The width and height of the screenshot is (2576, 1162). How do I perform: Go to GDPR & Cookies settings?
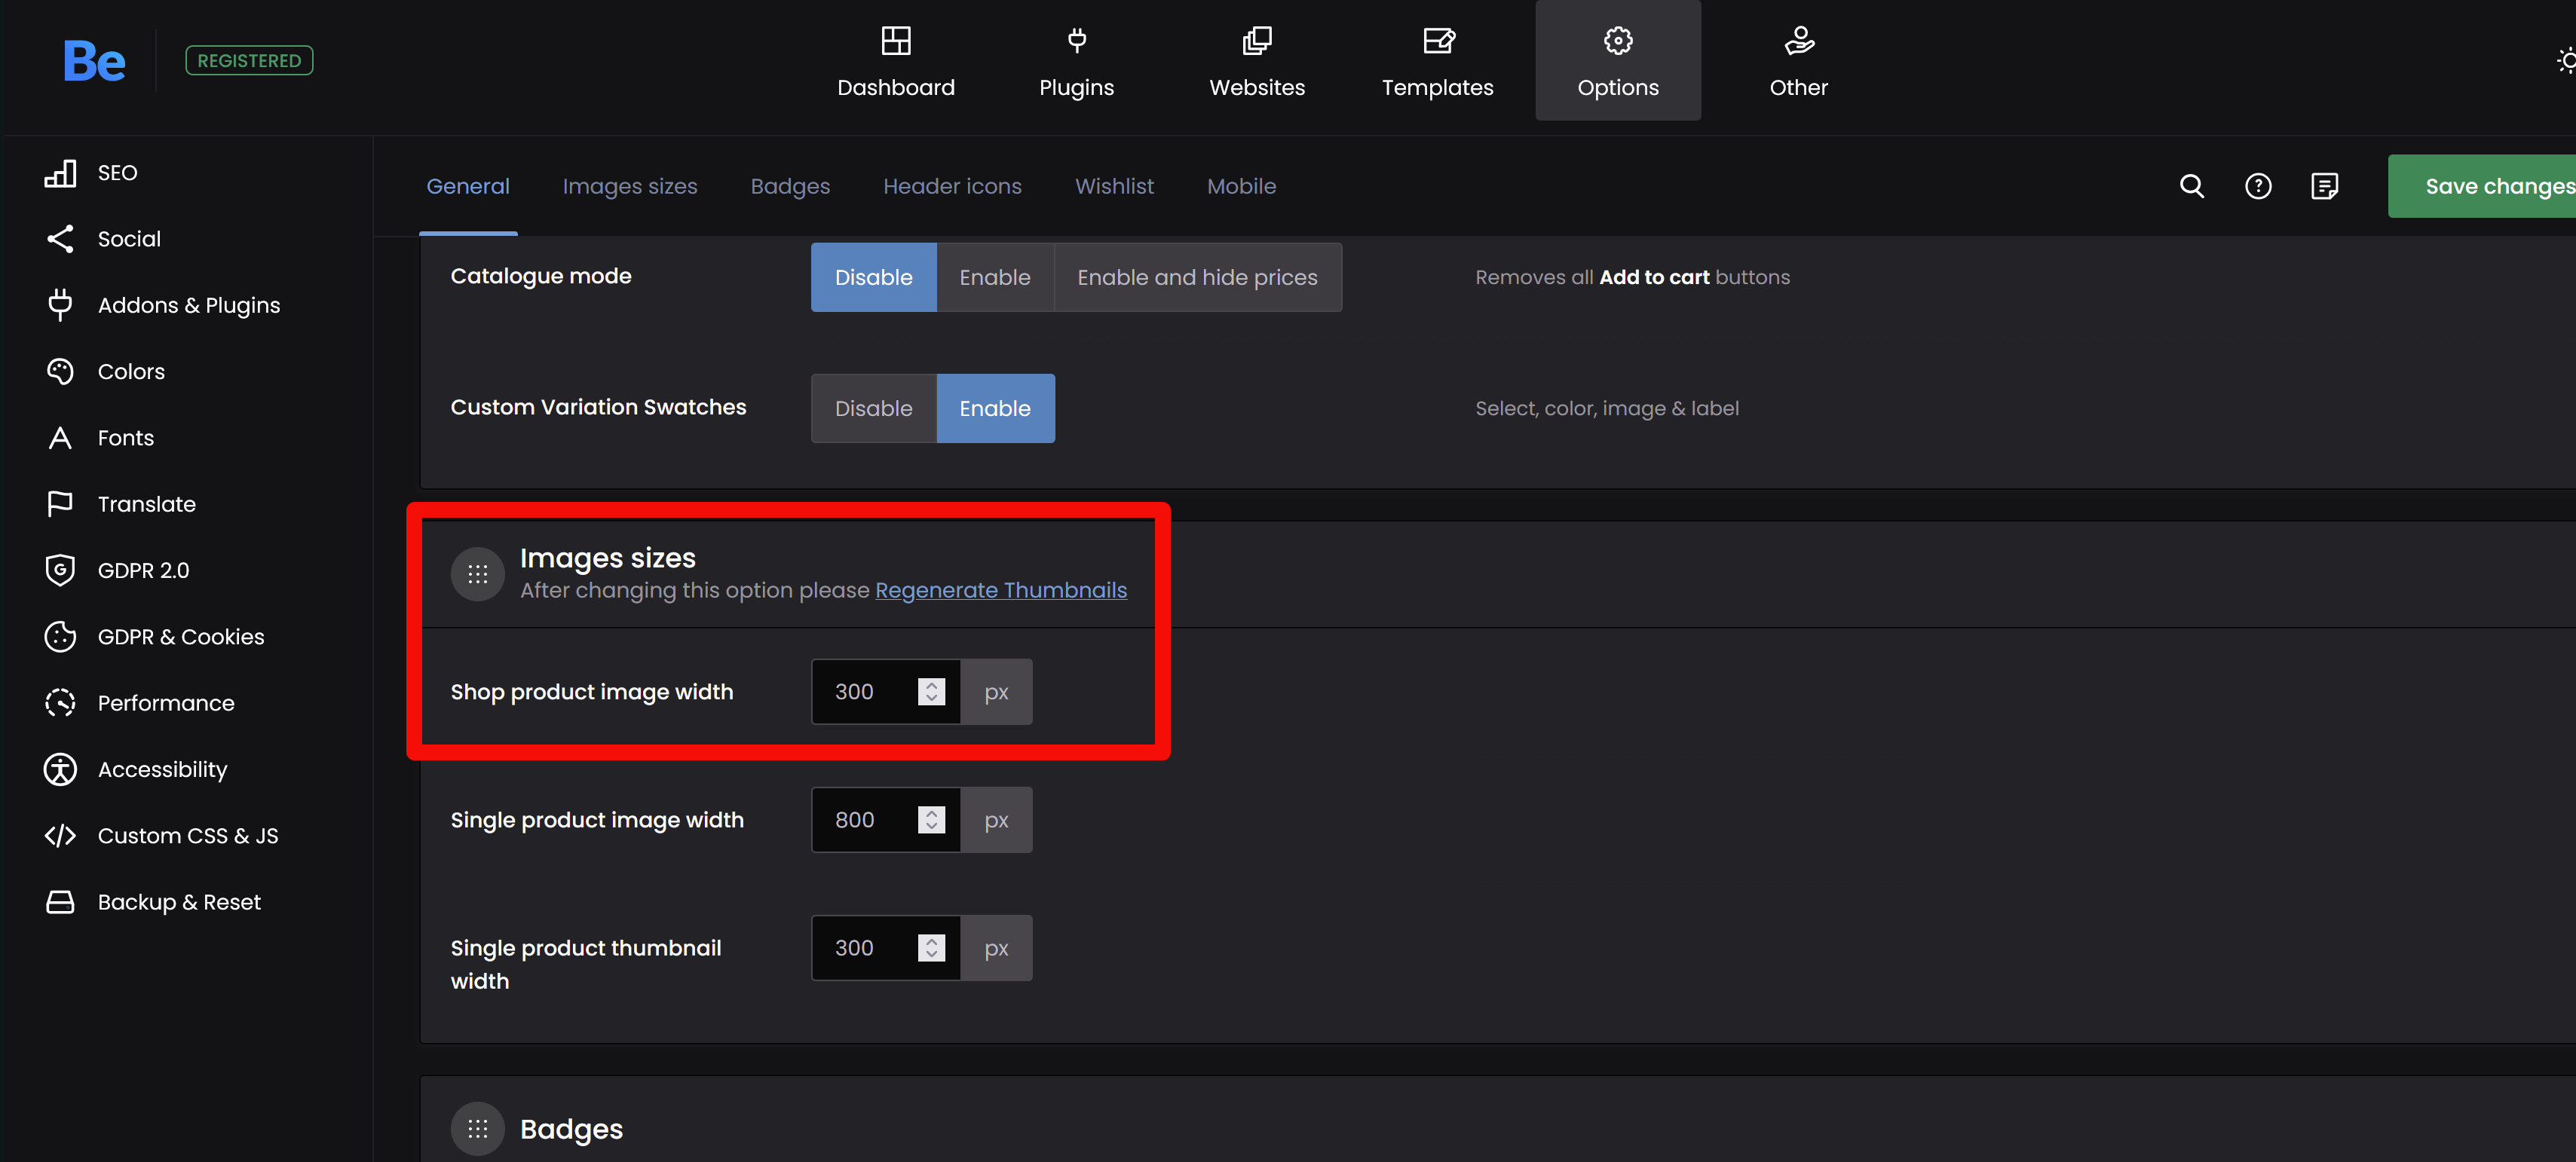[180, 637]
